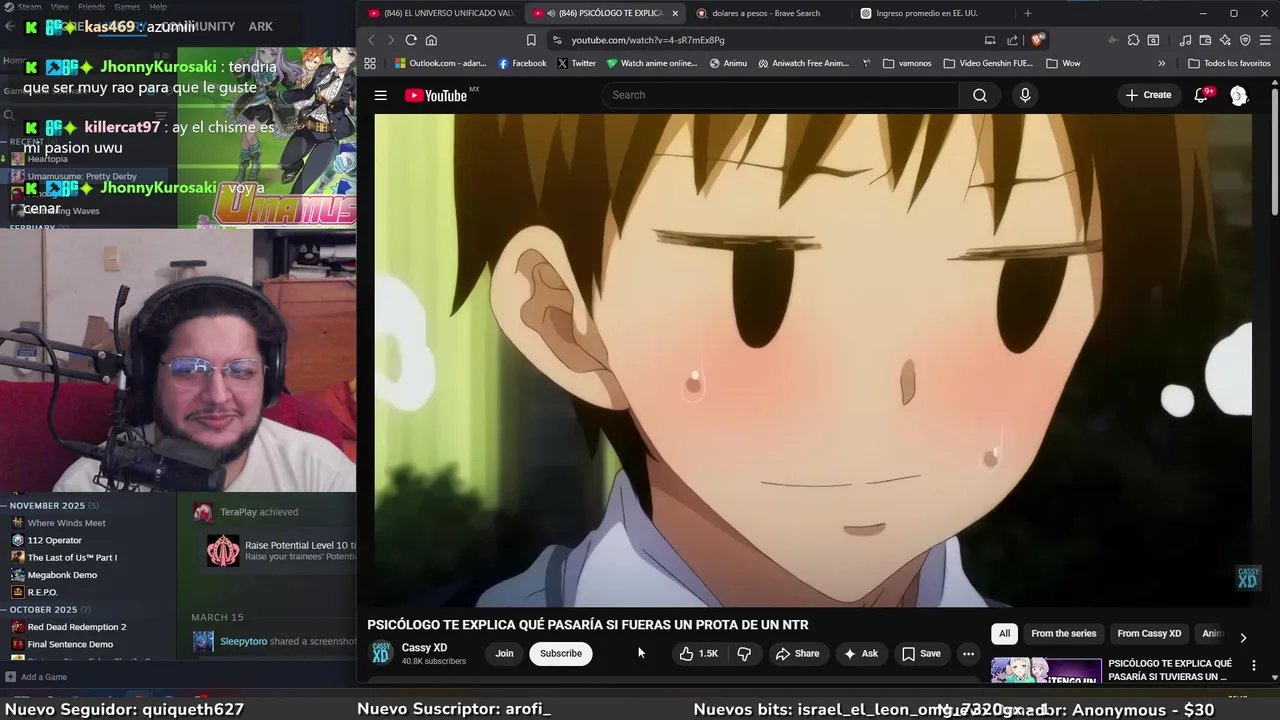Subscribe to Cassy XD channel
This screenshot has width=1280, height=720.
pos(561,654)
